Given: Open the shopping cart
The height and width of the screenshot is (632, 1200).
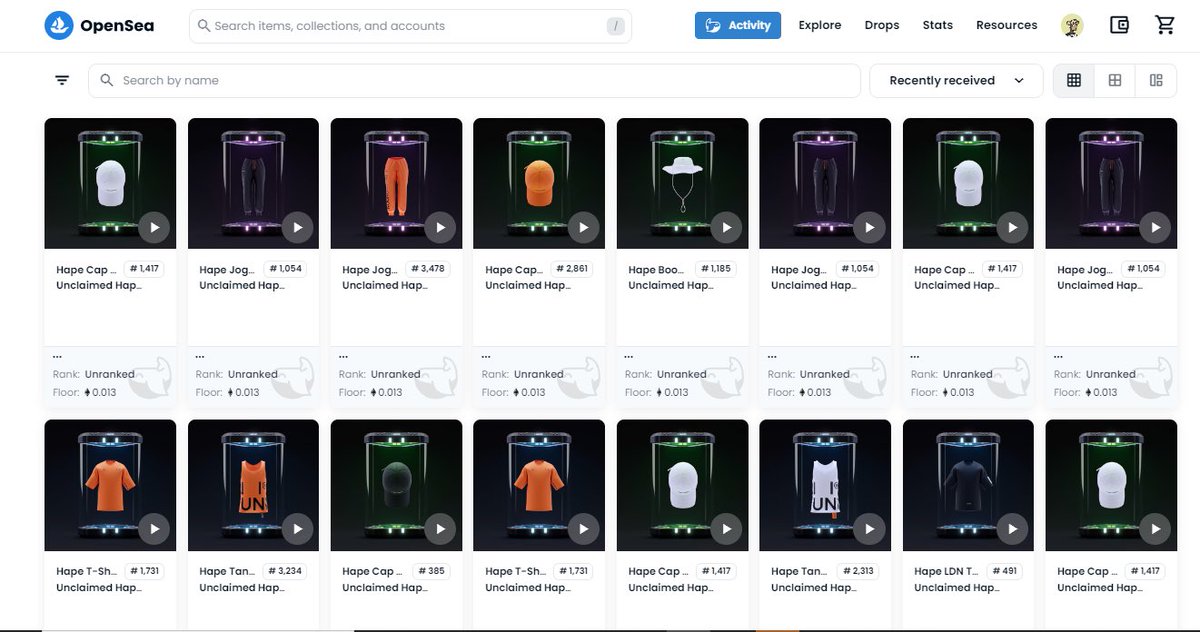Looking at the screenshot, I should 1165,26.
